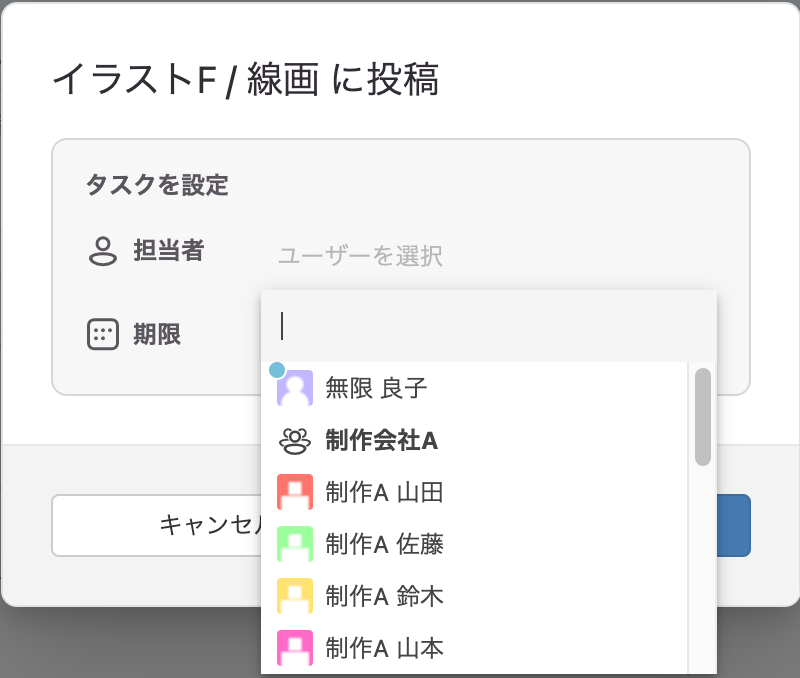Click the 担当者 person icon

click(x=103, y=251)
